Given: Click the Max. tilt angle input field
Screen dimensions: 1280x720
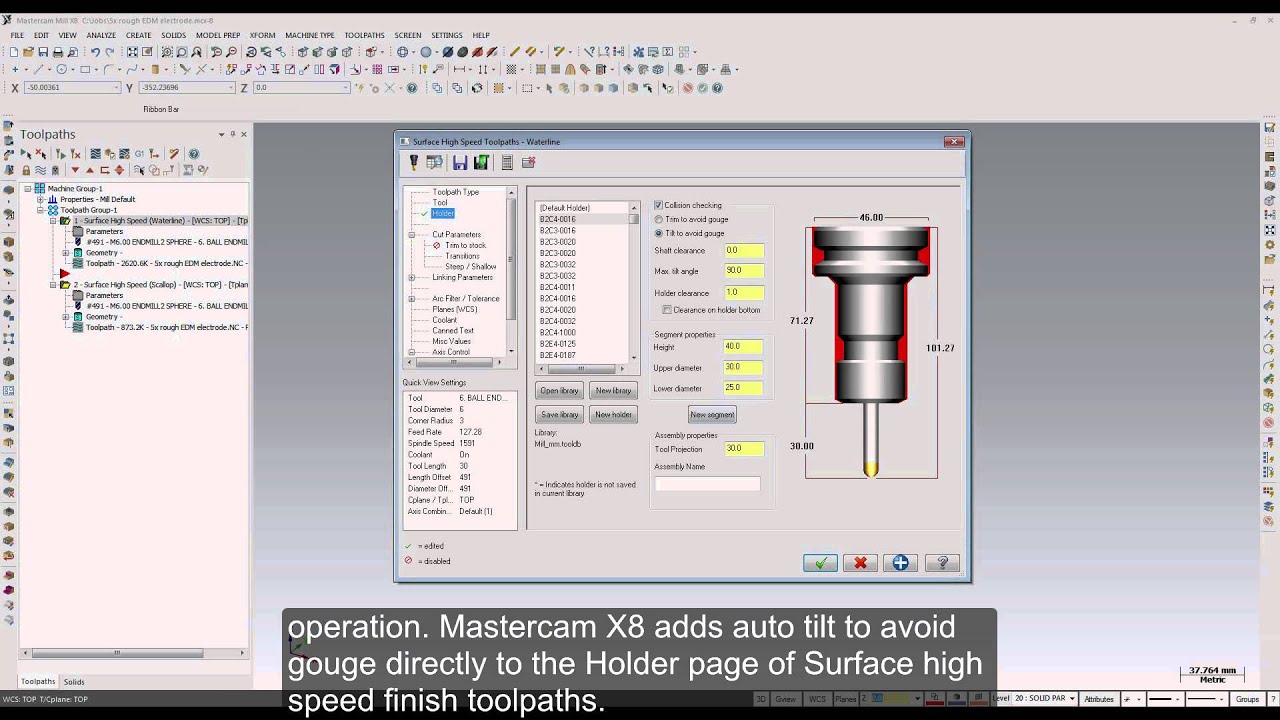Looking at the screenshot, I should (x=743, y=271).
